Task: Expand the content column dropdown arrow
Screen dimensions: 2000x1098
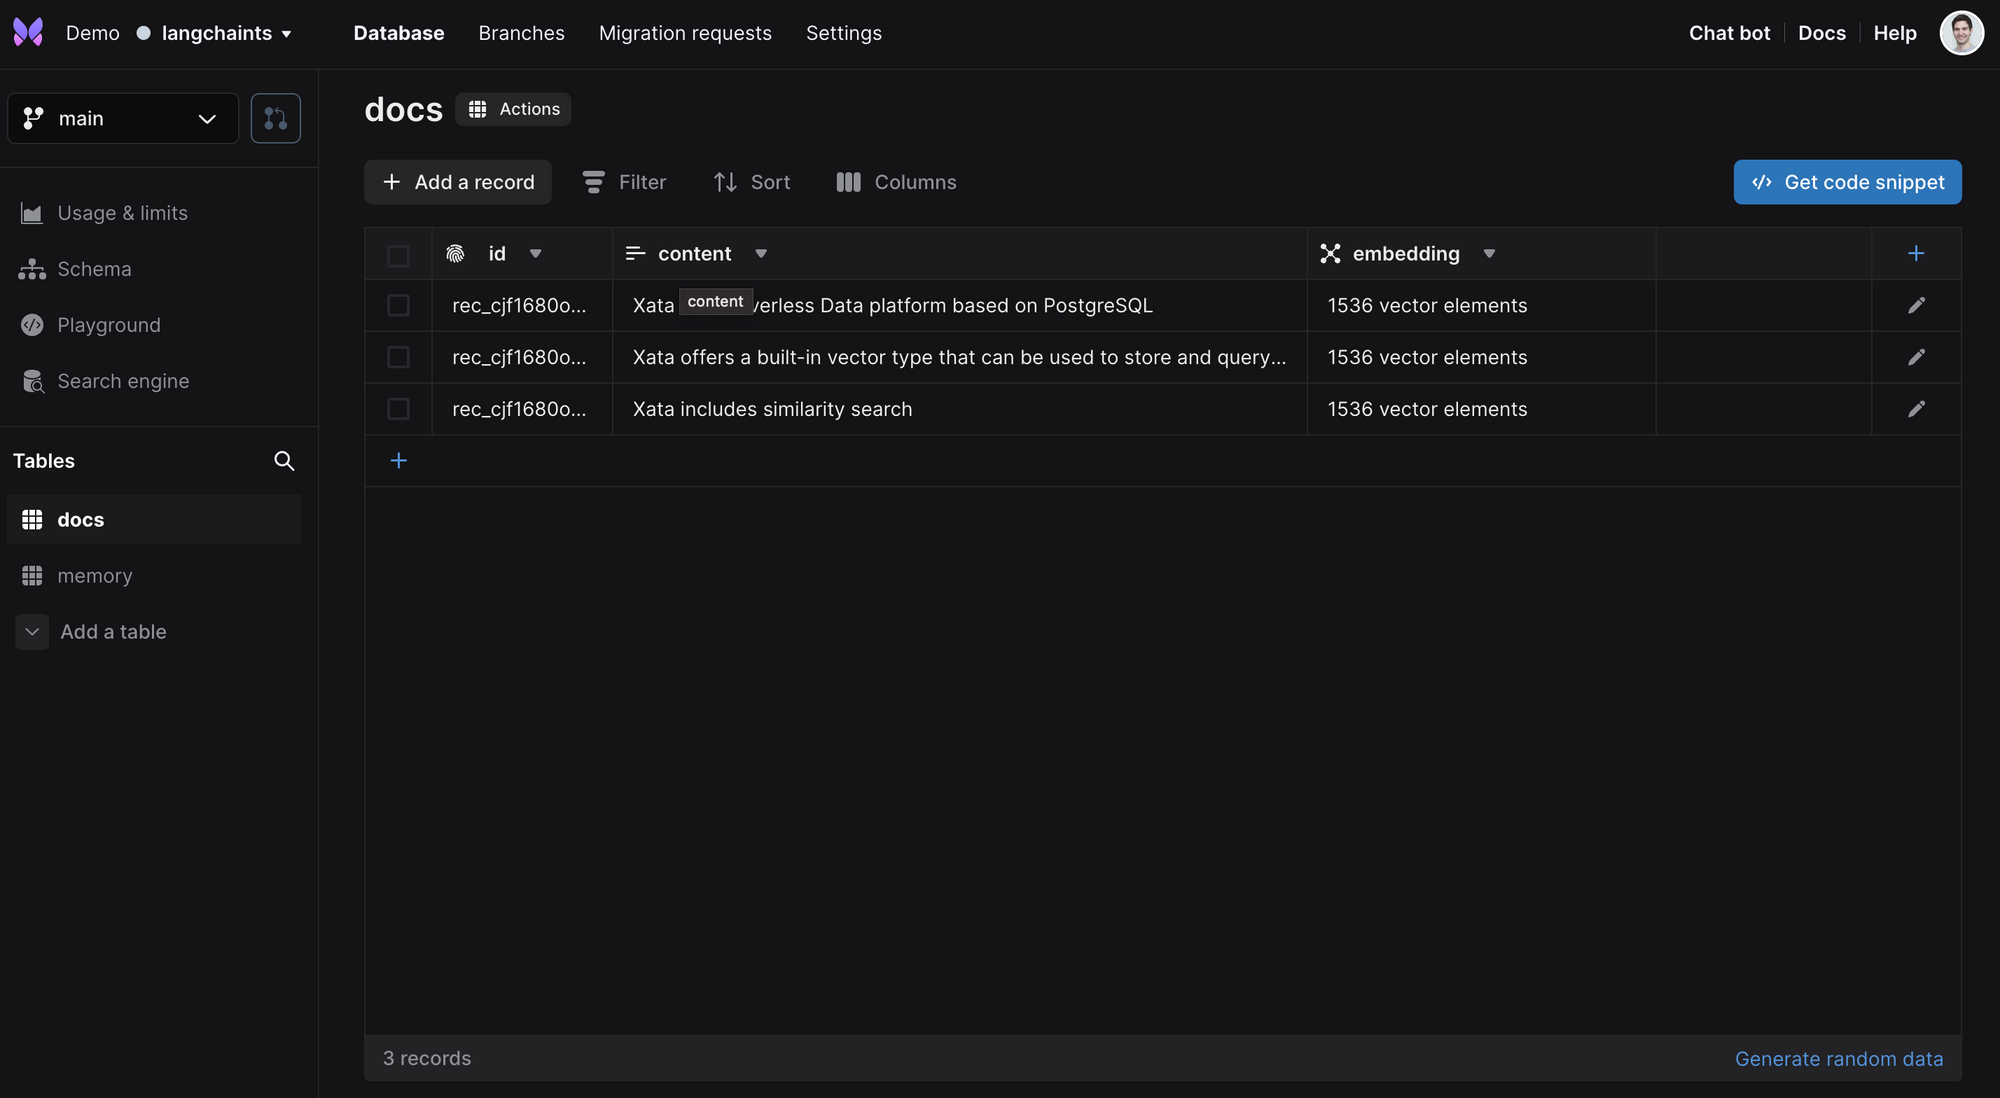Action: tap(761, 254)
